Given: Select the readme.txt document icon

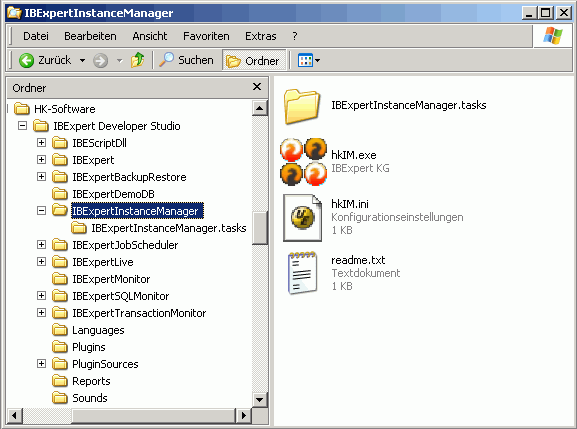Looking at the screenshot, I should (x=302, y=273).
